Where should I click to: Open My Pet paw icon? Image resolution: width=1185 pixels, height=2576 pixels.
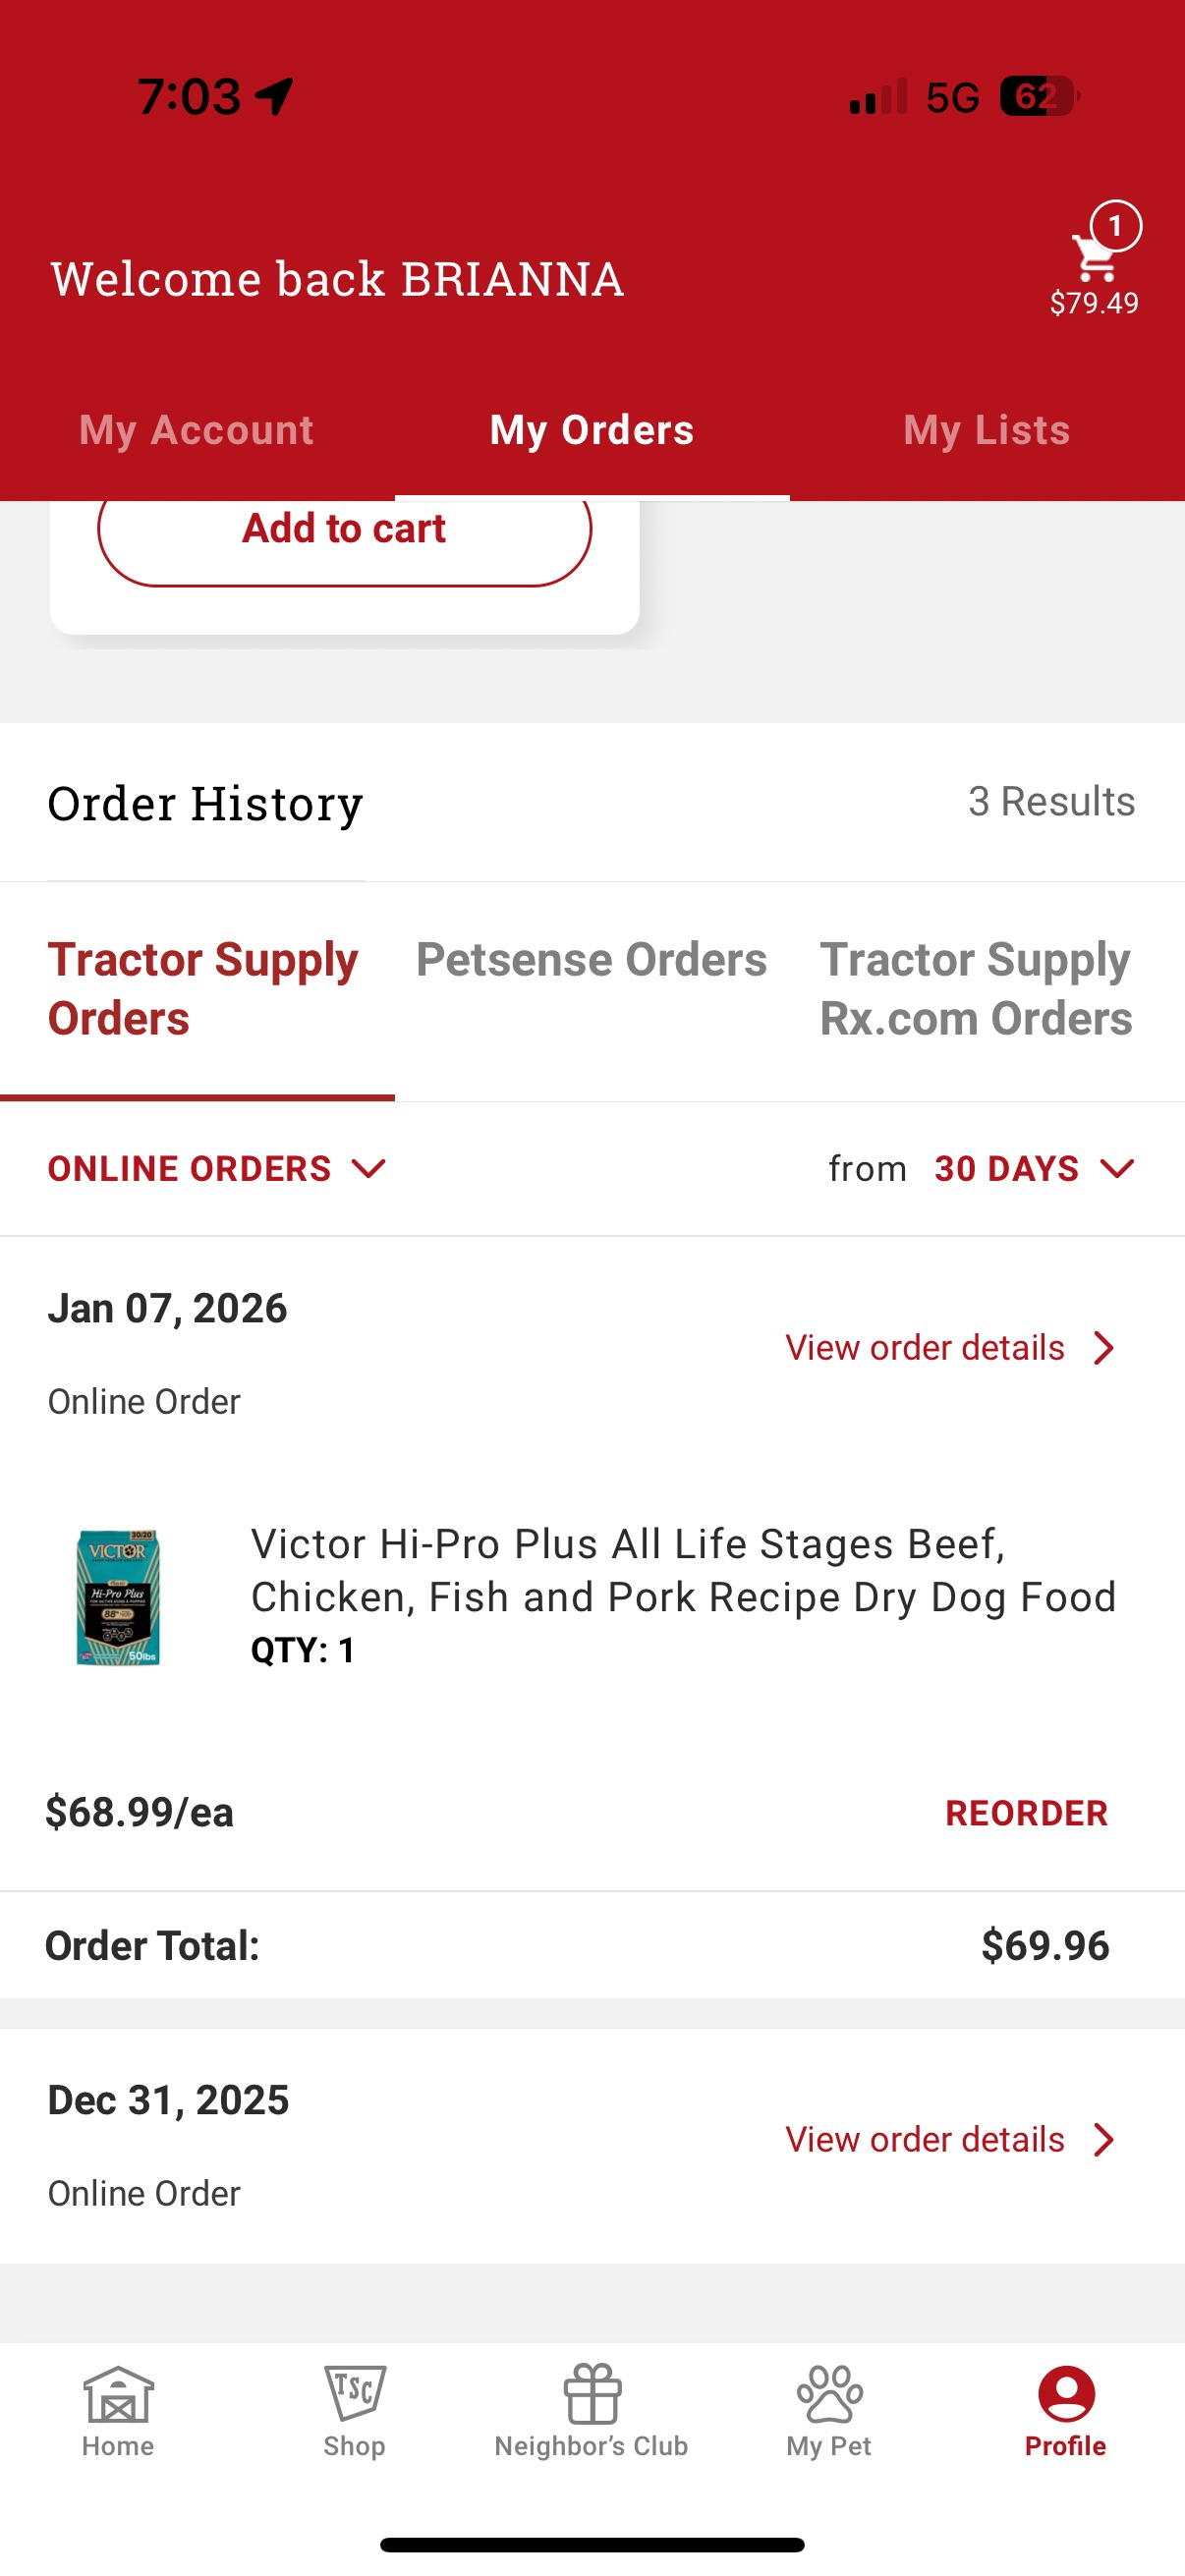point(829,2393)
